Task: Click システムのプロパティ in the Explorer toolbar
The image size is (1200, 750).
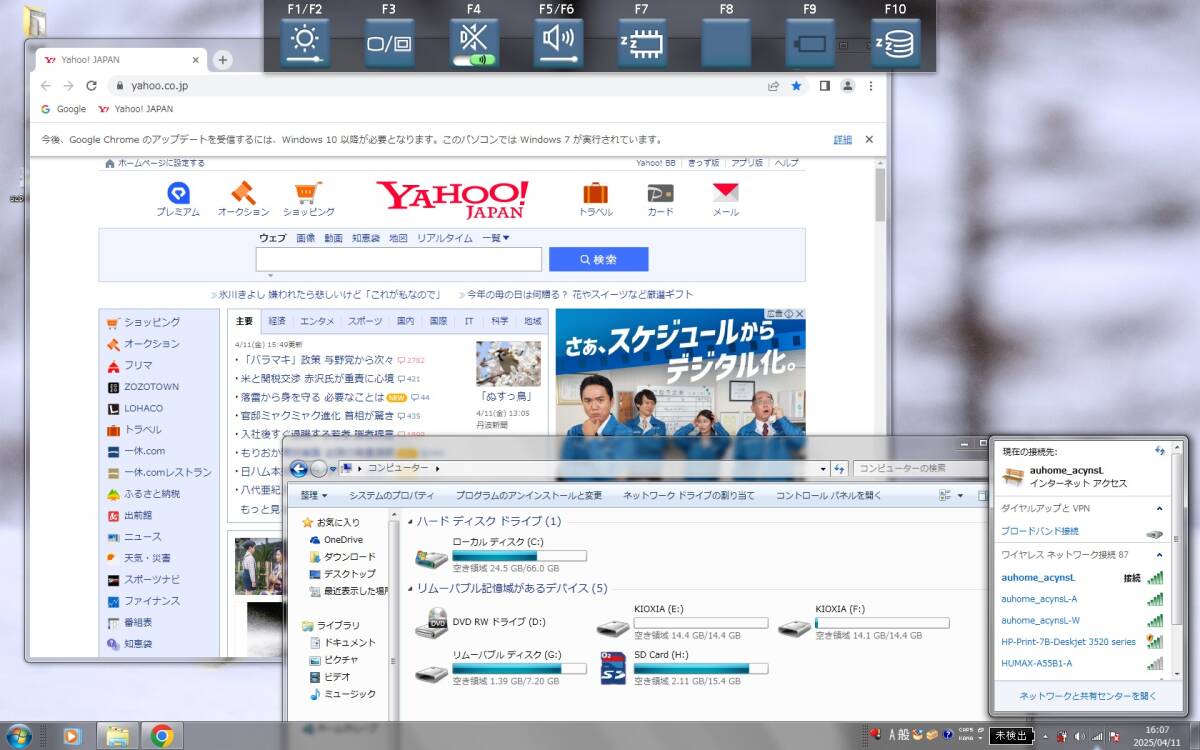Action: [391, 495]
